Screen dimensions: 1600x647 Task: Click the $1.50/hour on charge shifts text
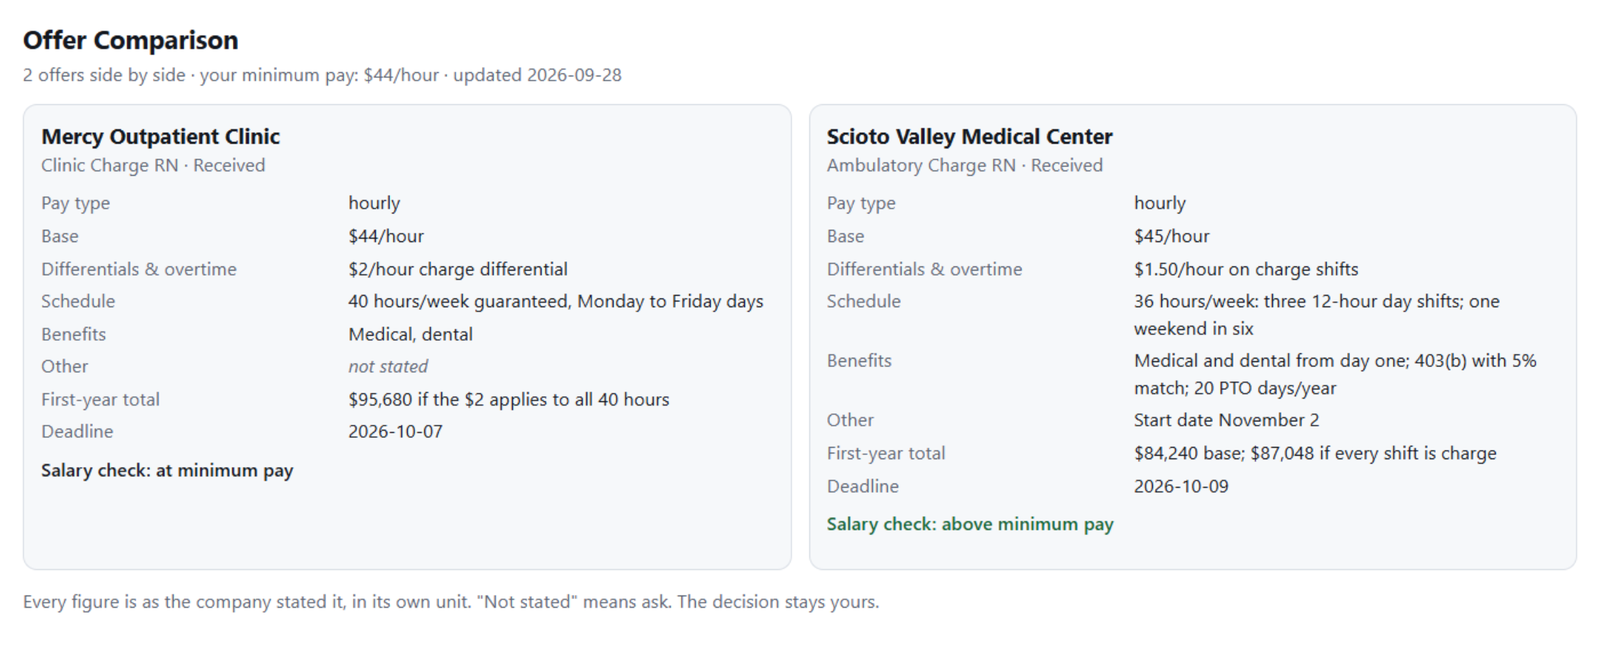click(x=1246, y=269)
